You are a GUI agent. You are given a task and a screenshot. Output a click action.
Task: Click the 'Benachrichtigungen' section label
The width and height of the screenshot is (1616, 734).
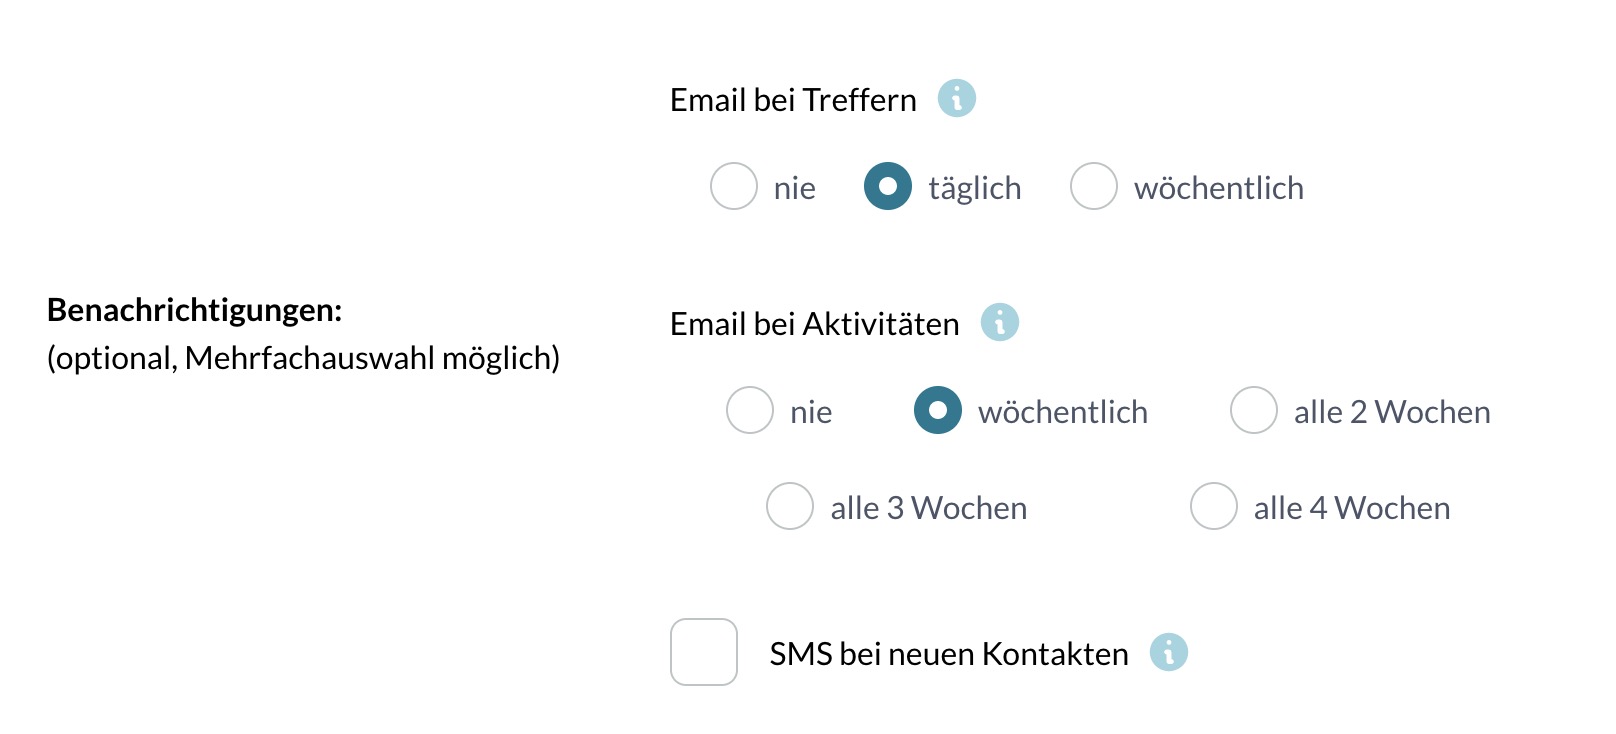[196, 310]
